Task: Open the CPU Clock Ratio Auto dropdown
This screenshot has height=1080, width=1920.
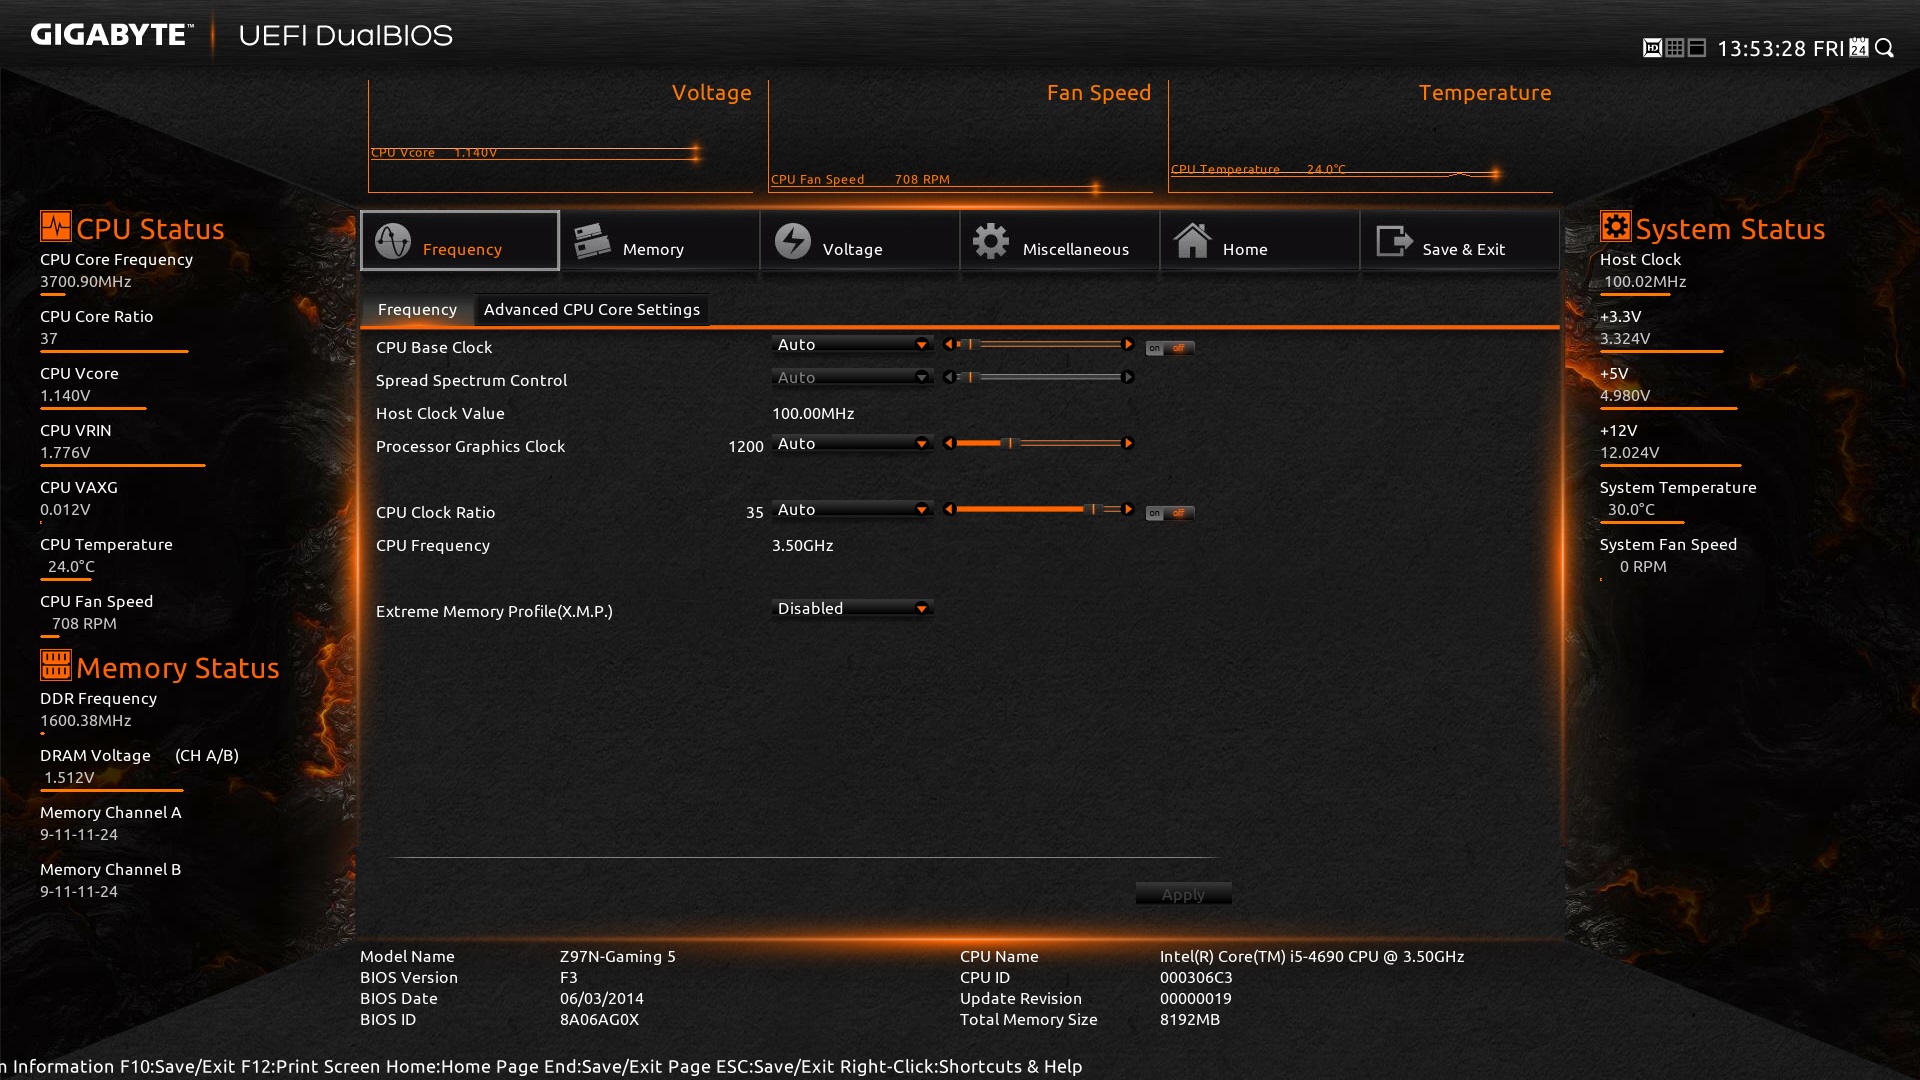Action: coord(852,509)
